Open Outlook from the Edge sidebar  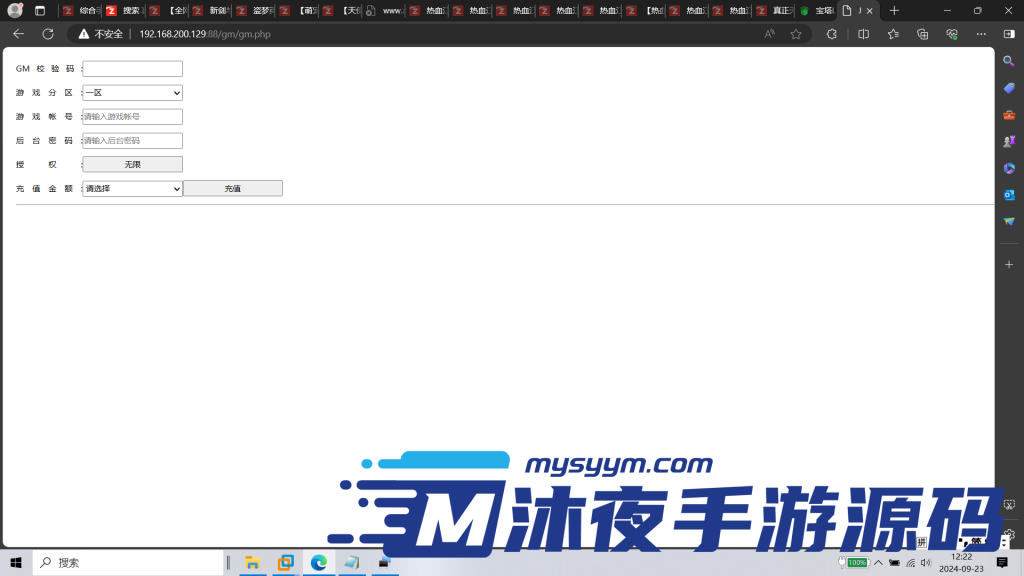coord(1011,195)
